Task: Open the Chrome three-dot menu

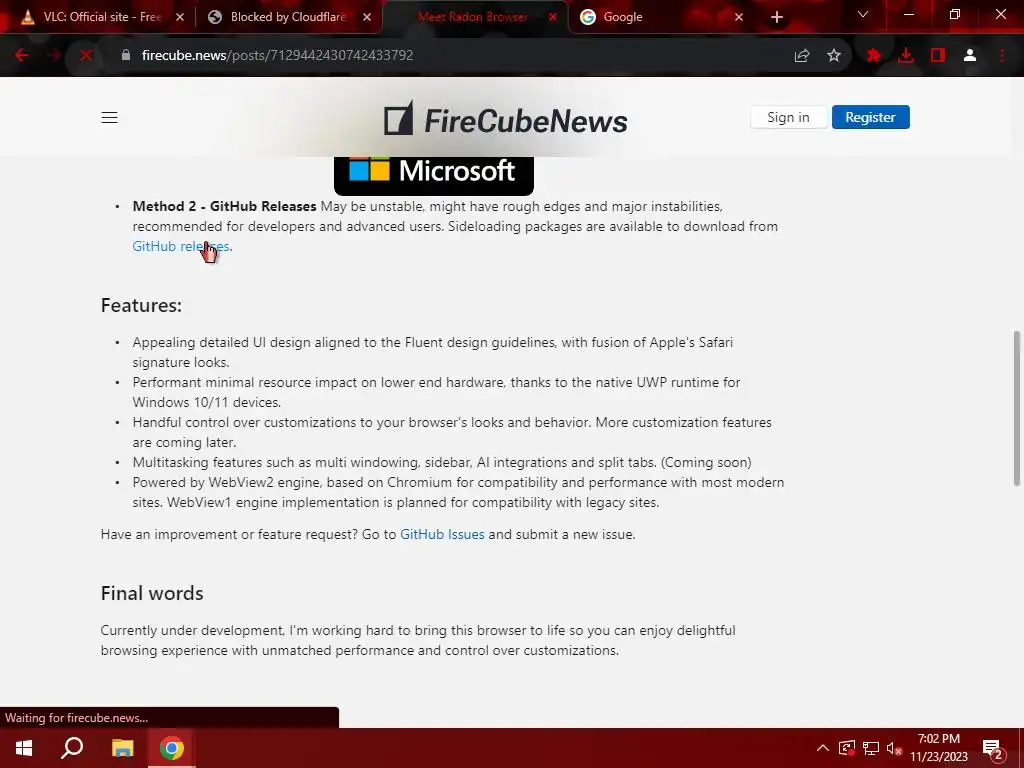Action: click(1002, 56)
